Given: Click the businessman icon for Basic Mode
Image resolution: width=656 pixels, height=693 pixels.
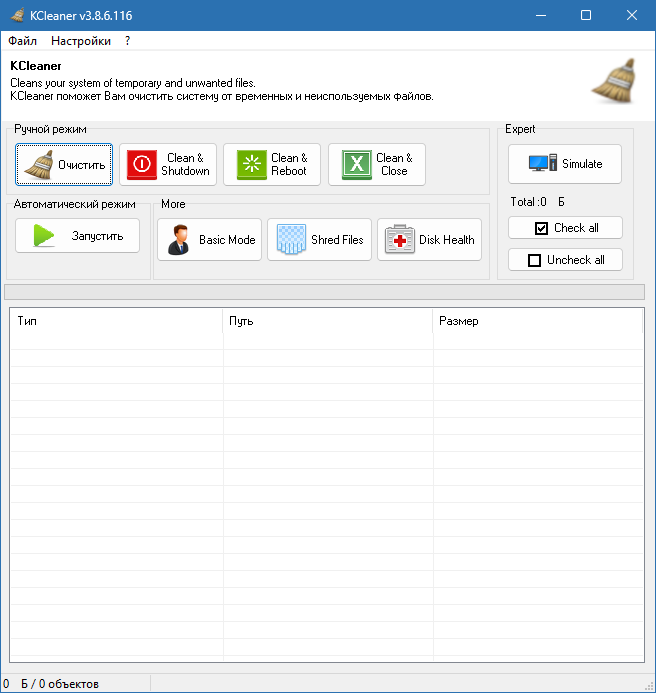Looking at the screenshot, I should click(x=179, y=240).
